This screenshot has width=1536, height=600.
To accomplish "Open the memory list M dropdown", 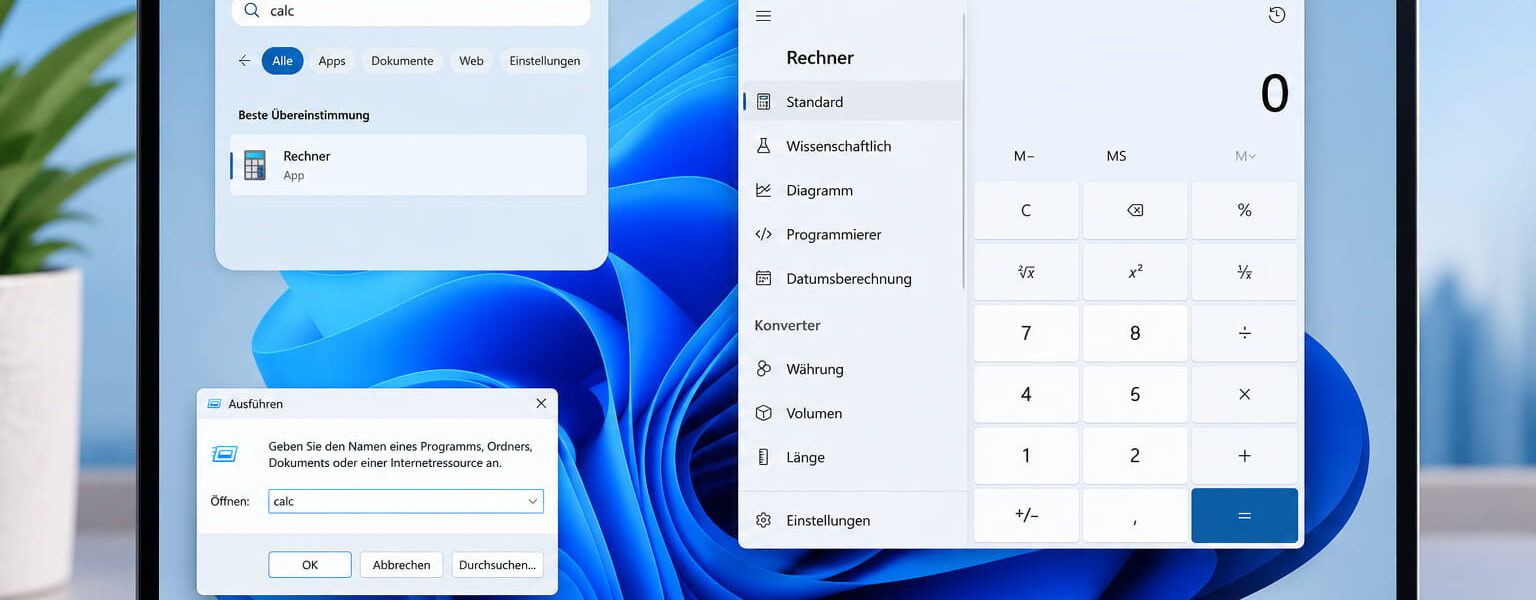I will click(1245, 156).
